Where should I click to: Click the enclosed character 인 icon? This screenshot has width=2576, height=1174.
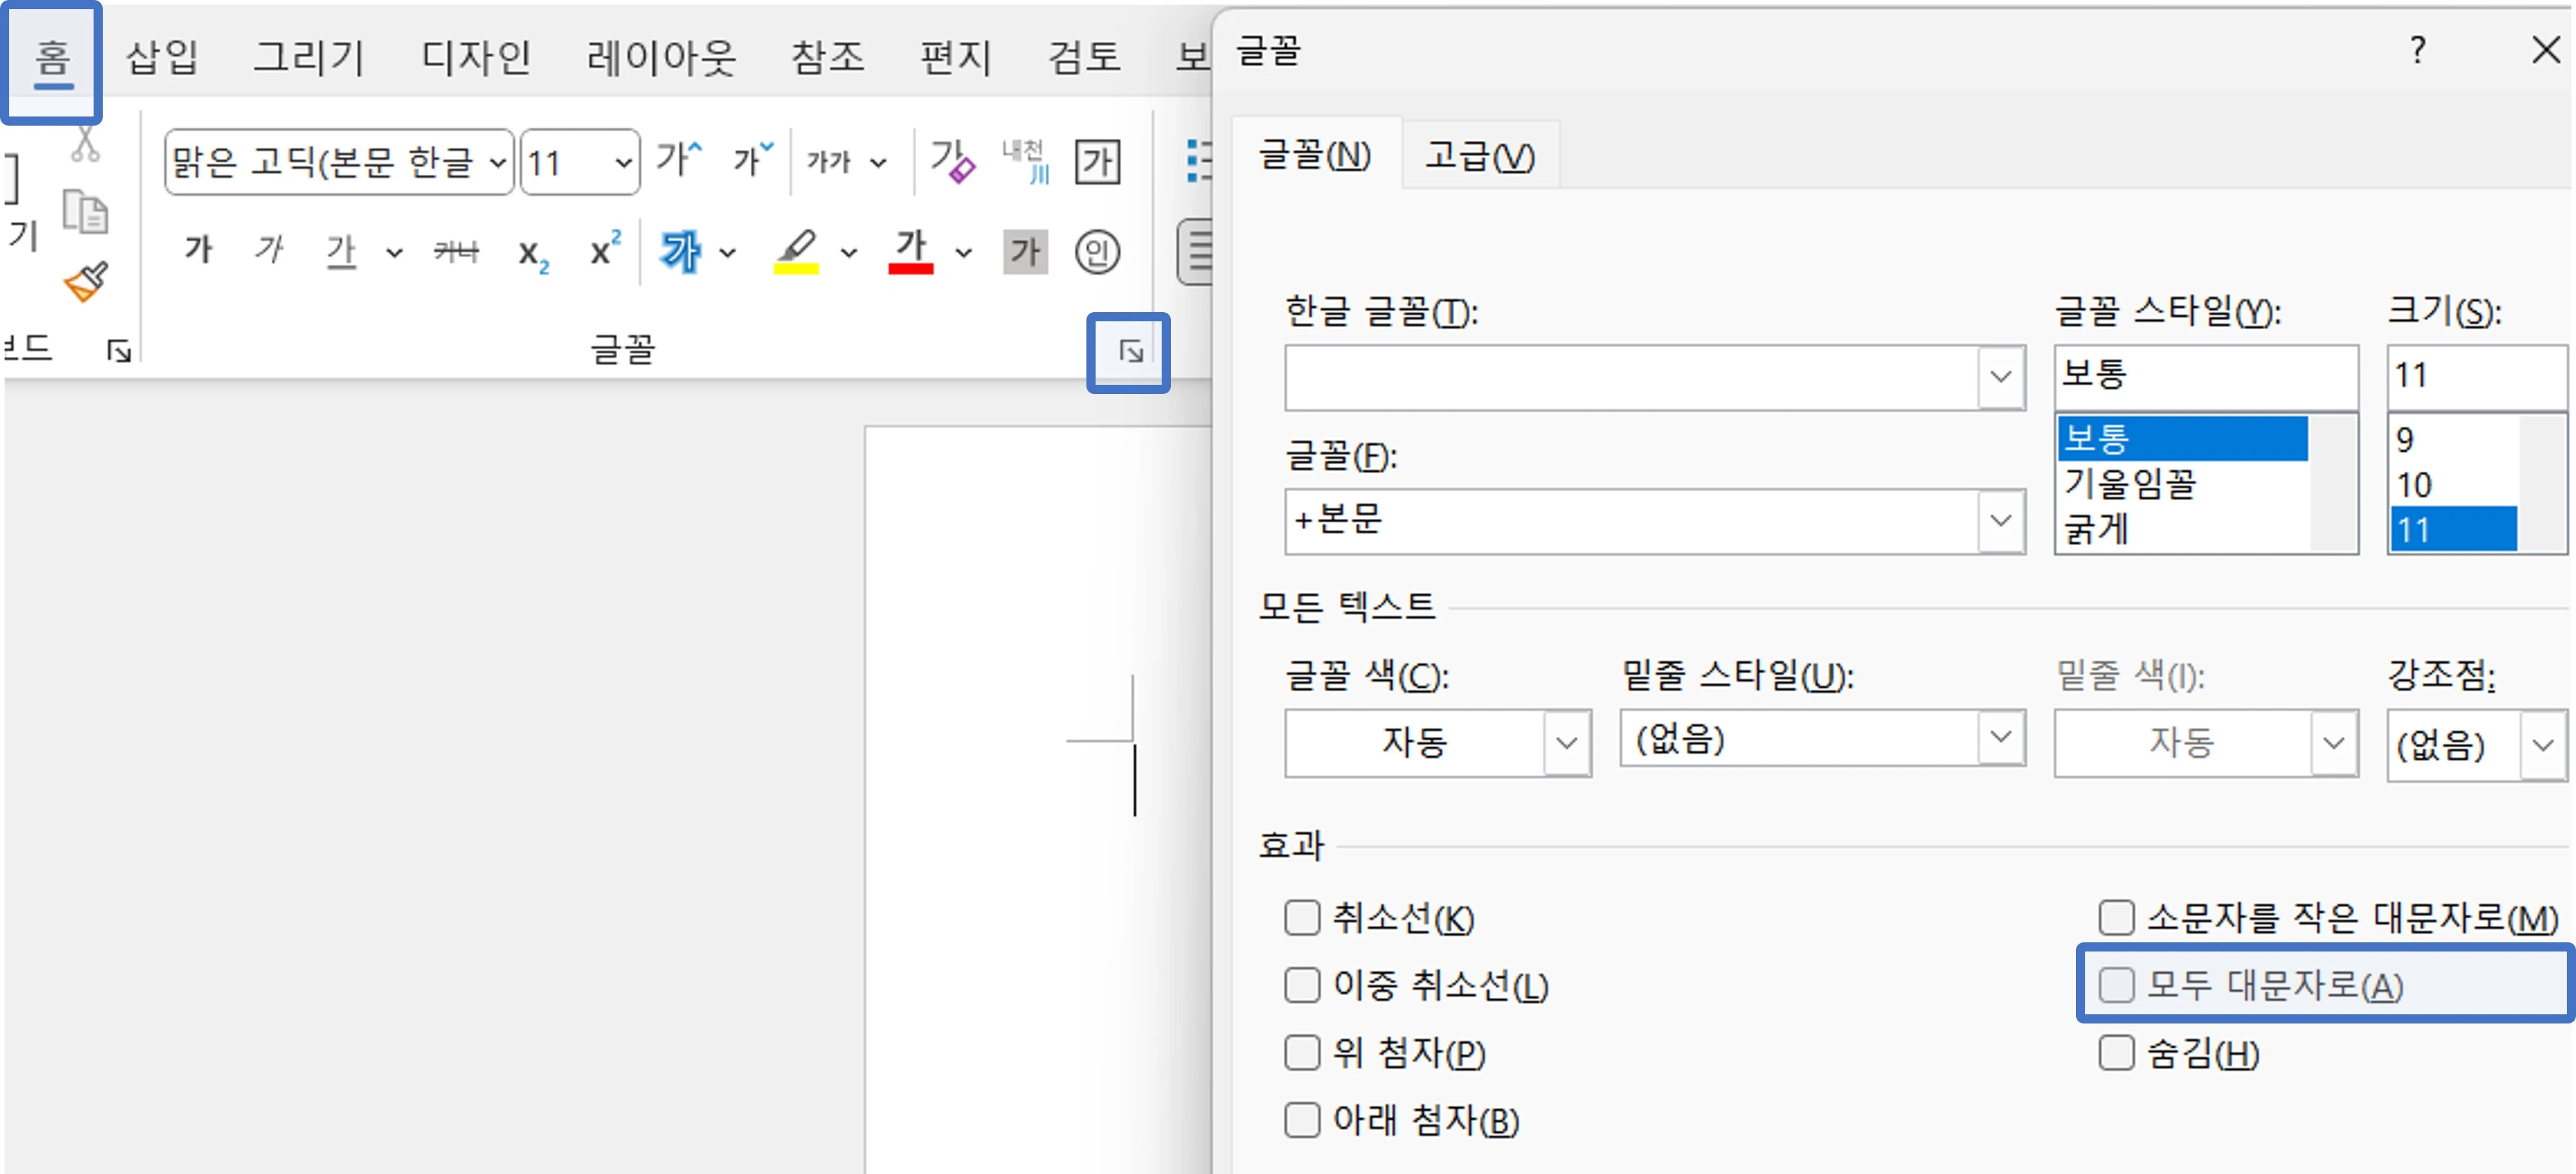(x=1098, y=251)
